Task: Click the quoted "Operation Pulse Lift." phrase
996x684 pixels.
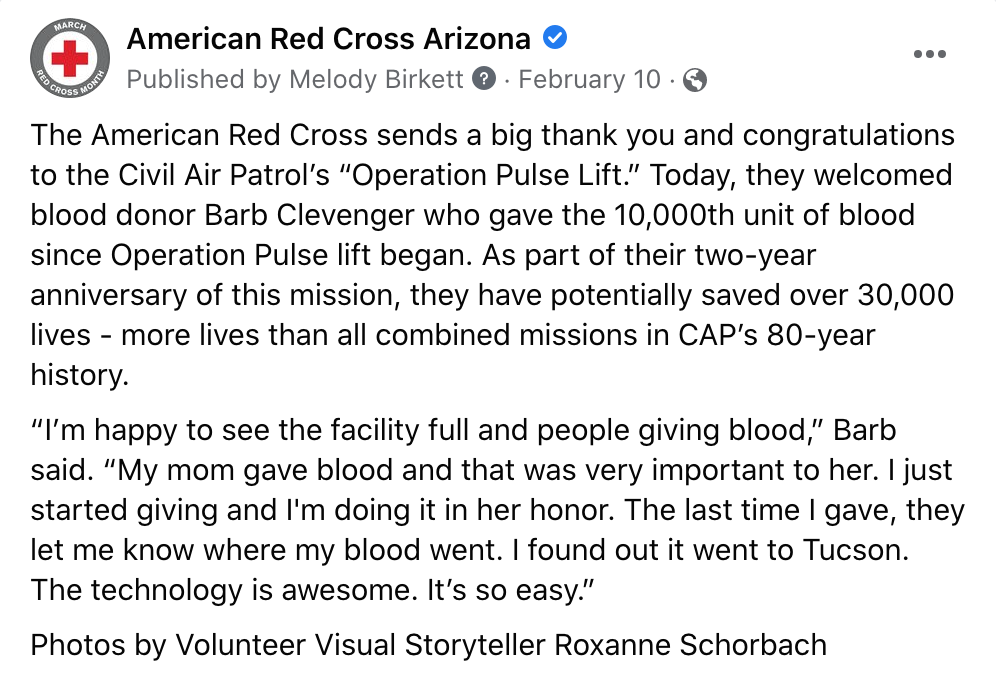Action: pyautogui.click(x=488, y=176)
